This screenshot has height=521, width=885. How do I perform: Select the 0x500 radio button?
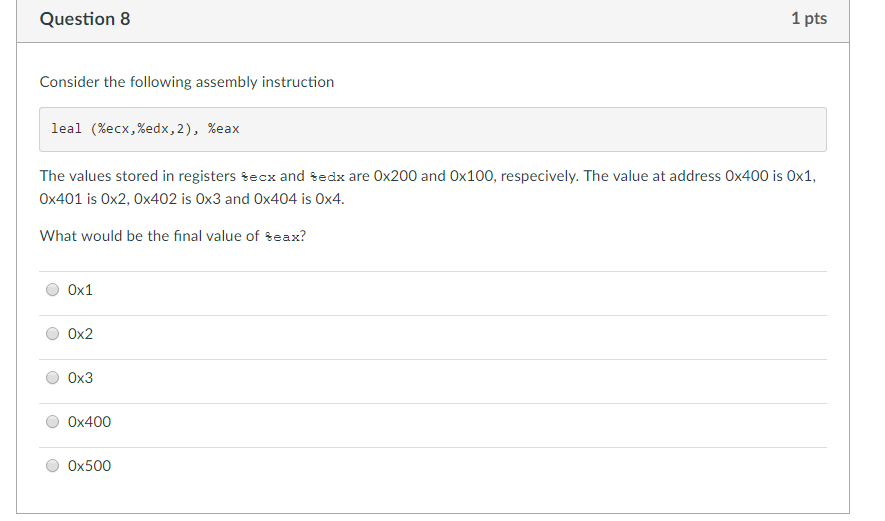pyautogui.click(x=53, y=466)
